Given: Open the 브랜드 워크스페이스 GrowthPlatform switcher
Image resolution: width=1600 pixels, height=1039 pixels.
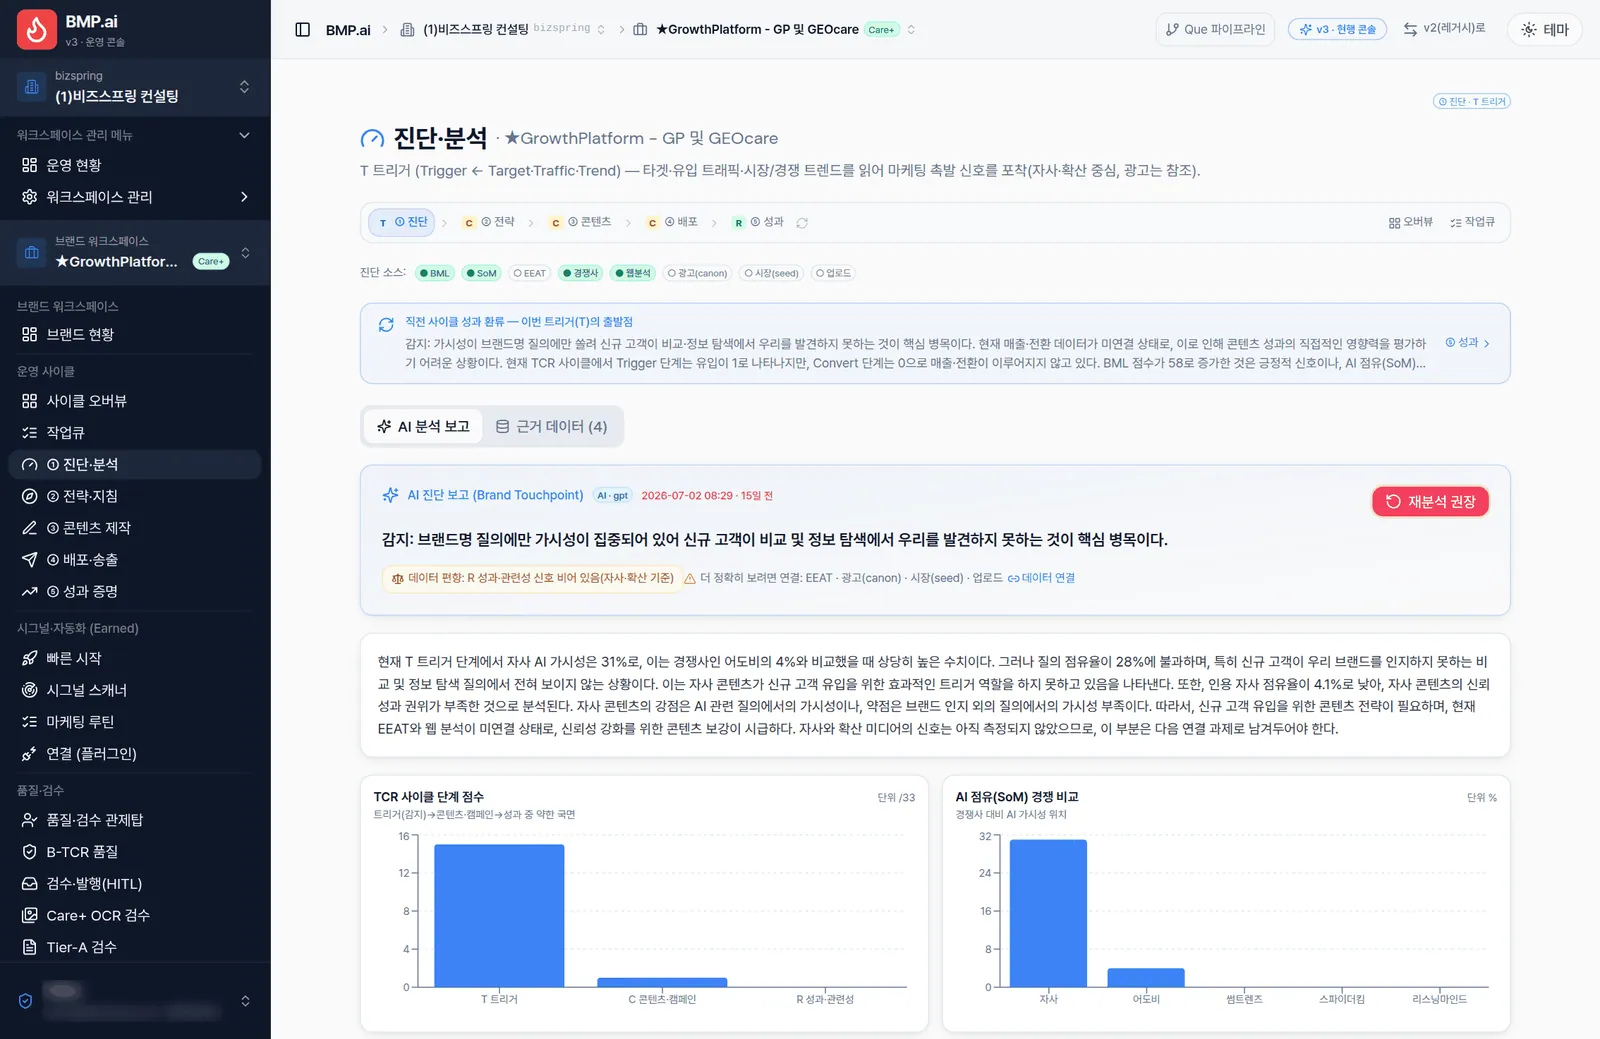Looking at the screenshot, I should 135,252.
